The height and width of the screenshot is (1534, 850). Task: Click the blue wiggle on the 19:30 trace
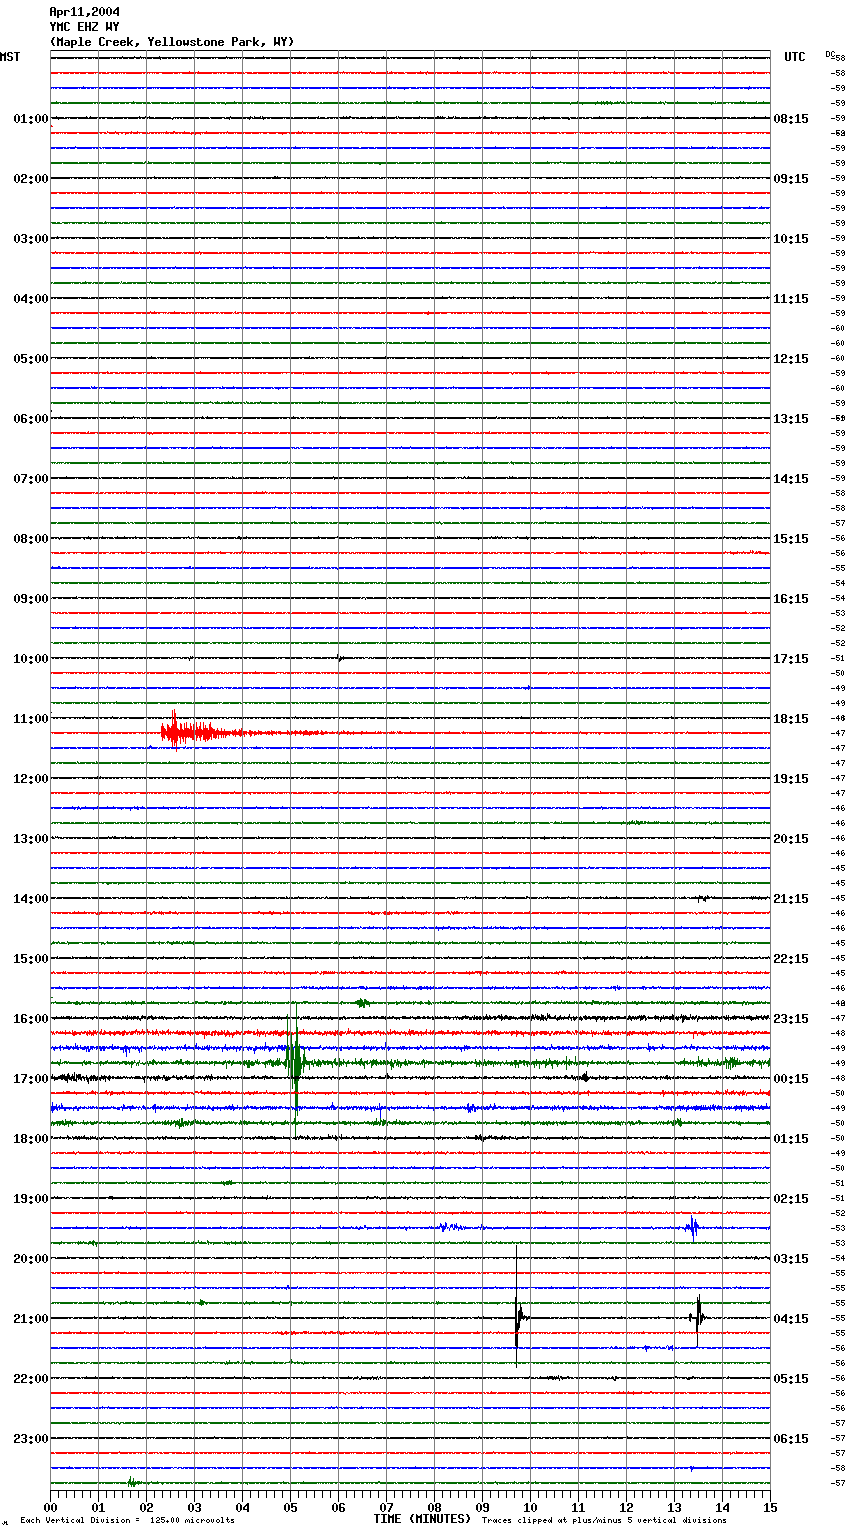[692, 1227]
